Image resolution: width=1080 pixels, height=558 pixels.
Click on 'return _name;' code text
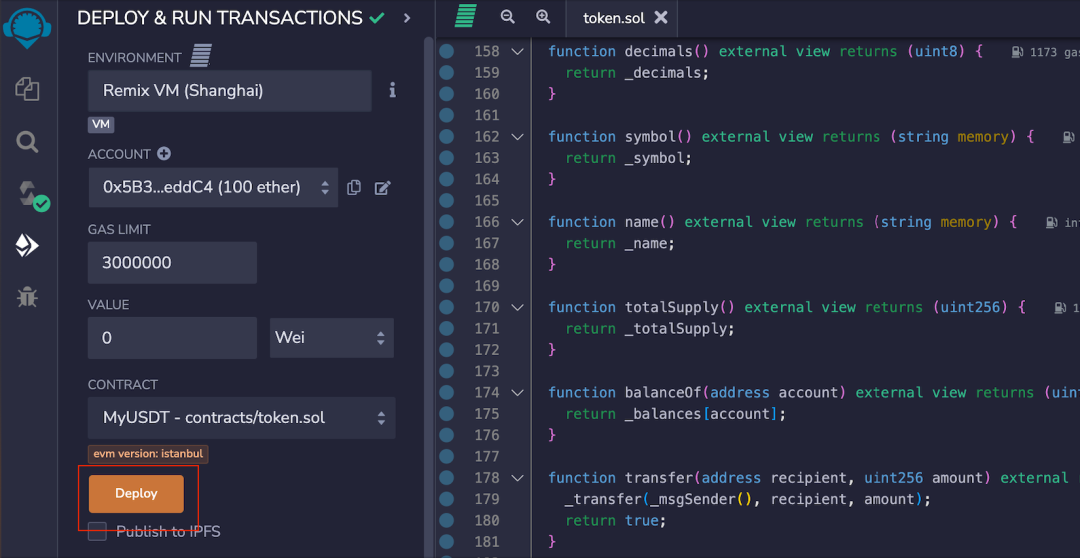point(620,243)
